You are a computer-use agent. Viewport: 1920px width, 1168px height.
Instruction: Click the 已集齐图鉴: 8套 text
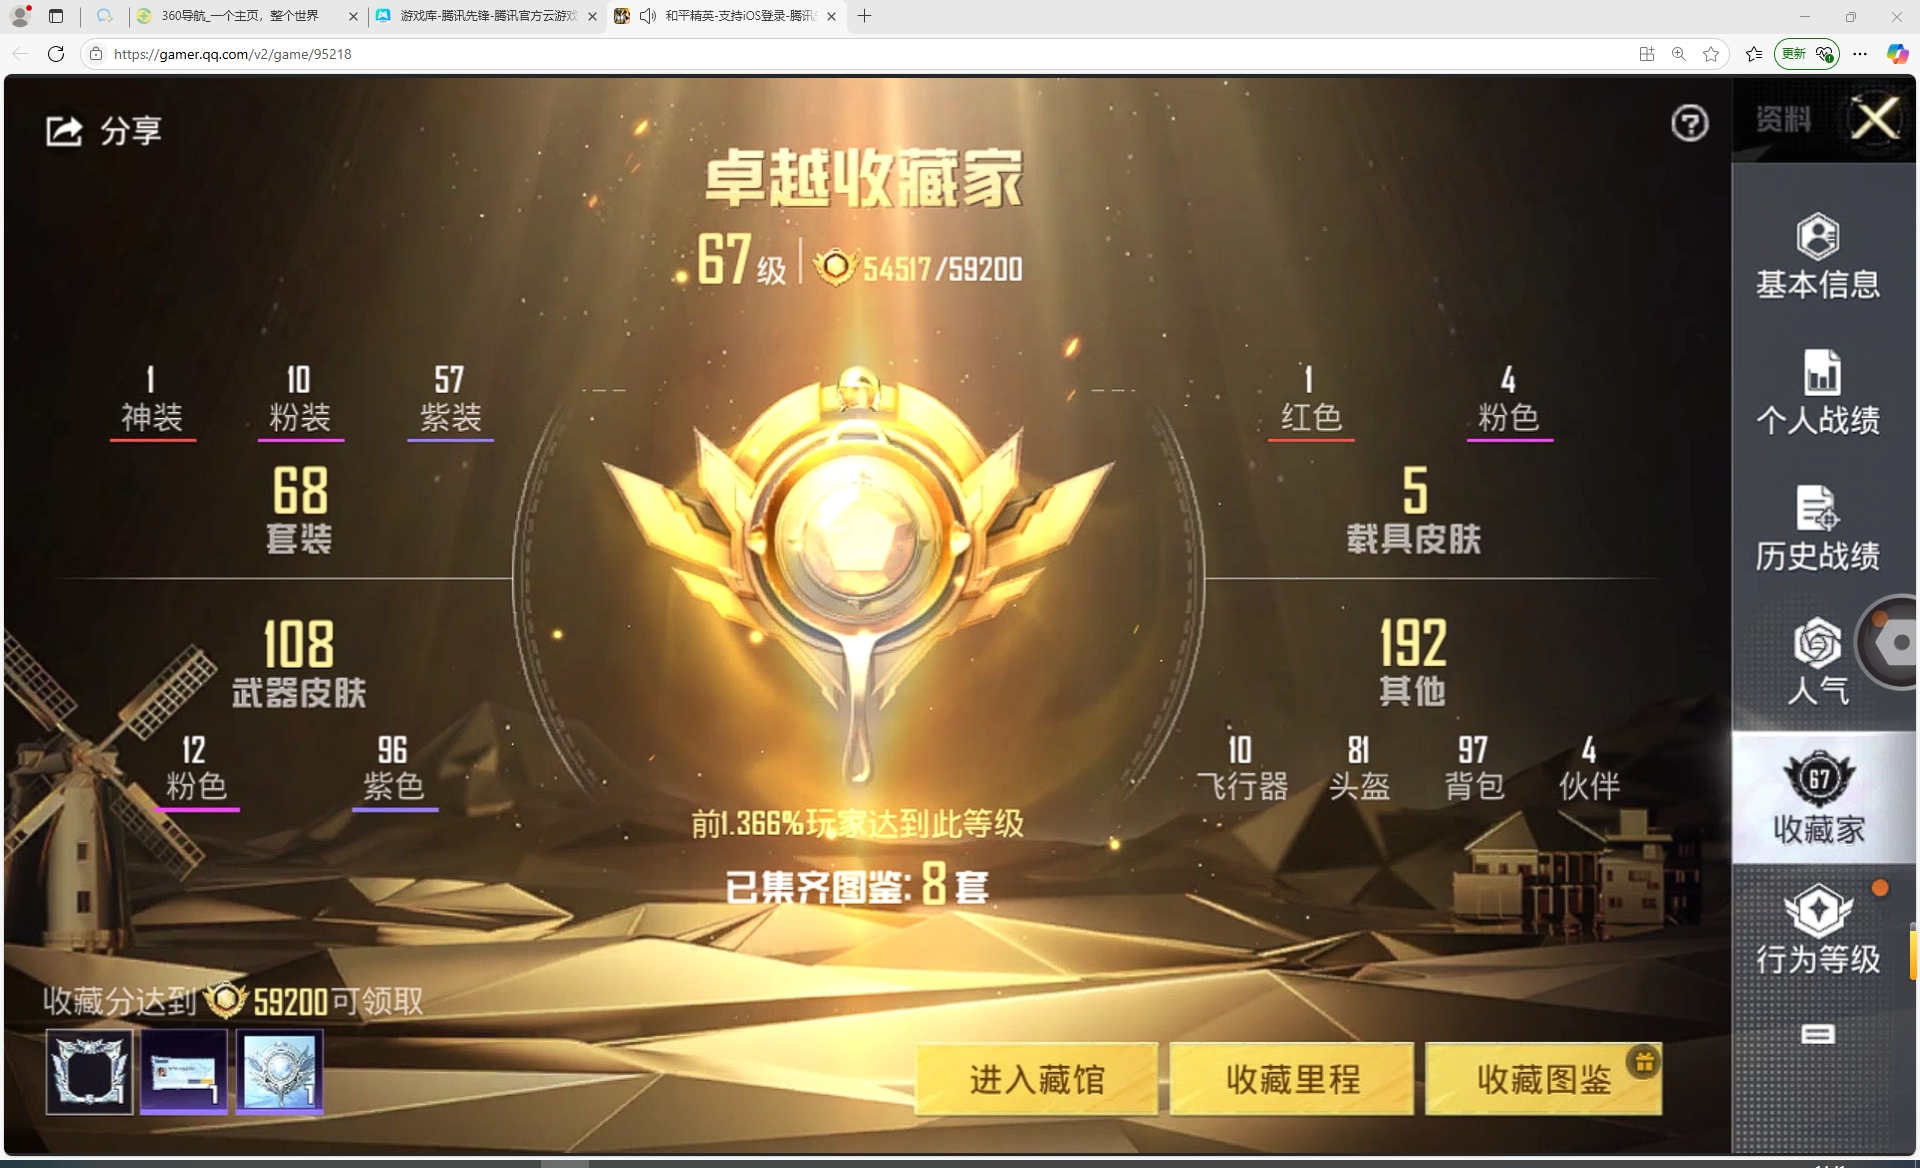pyautogui.click(x=857, y=884)
